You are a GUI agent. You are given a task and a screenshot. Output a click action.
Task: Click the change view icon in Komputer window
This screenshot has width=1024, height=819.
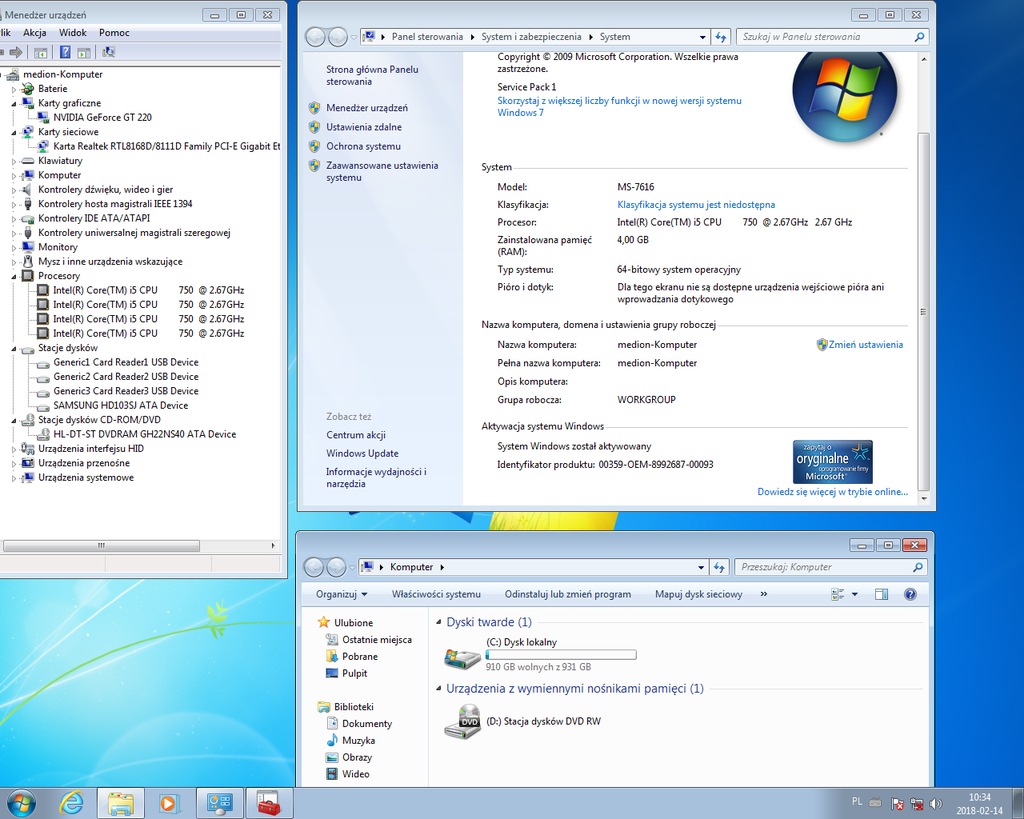tap(837, 594)
